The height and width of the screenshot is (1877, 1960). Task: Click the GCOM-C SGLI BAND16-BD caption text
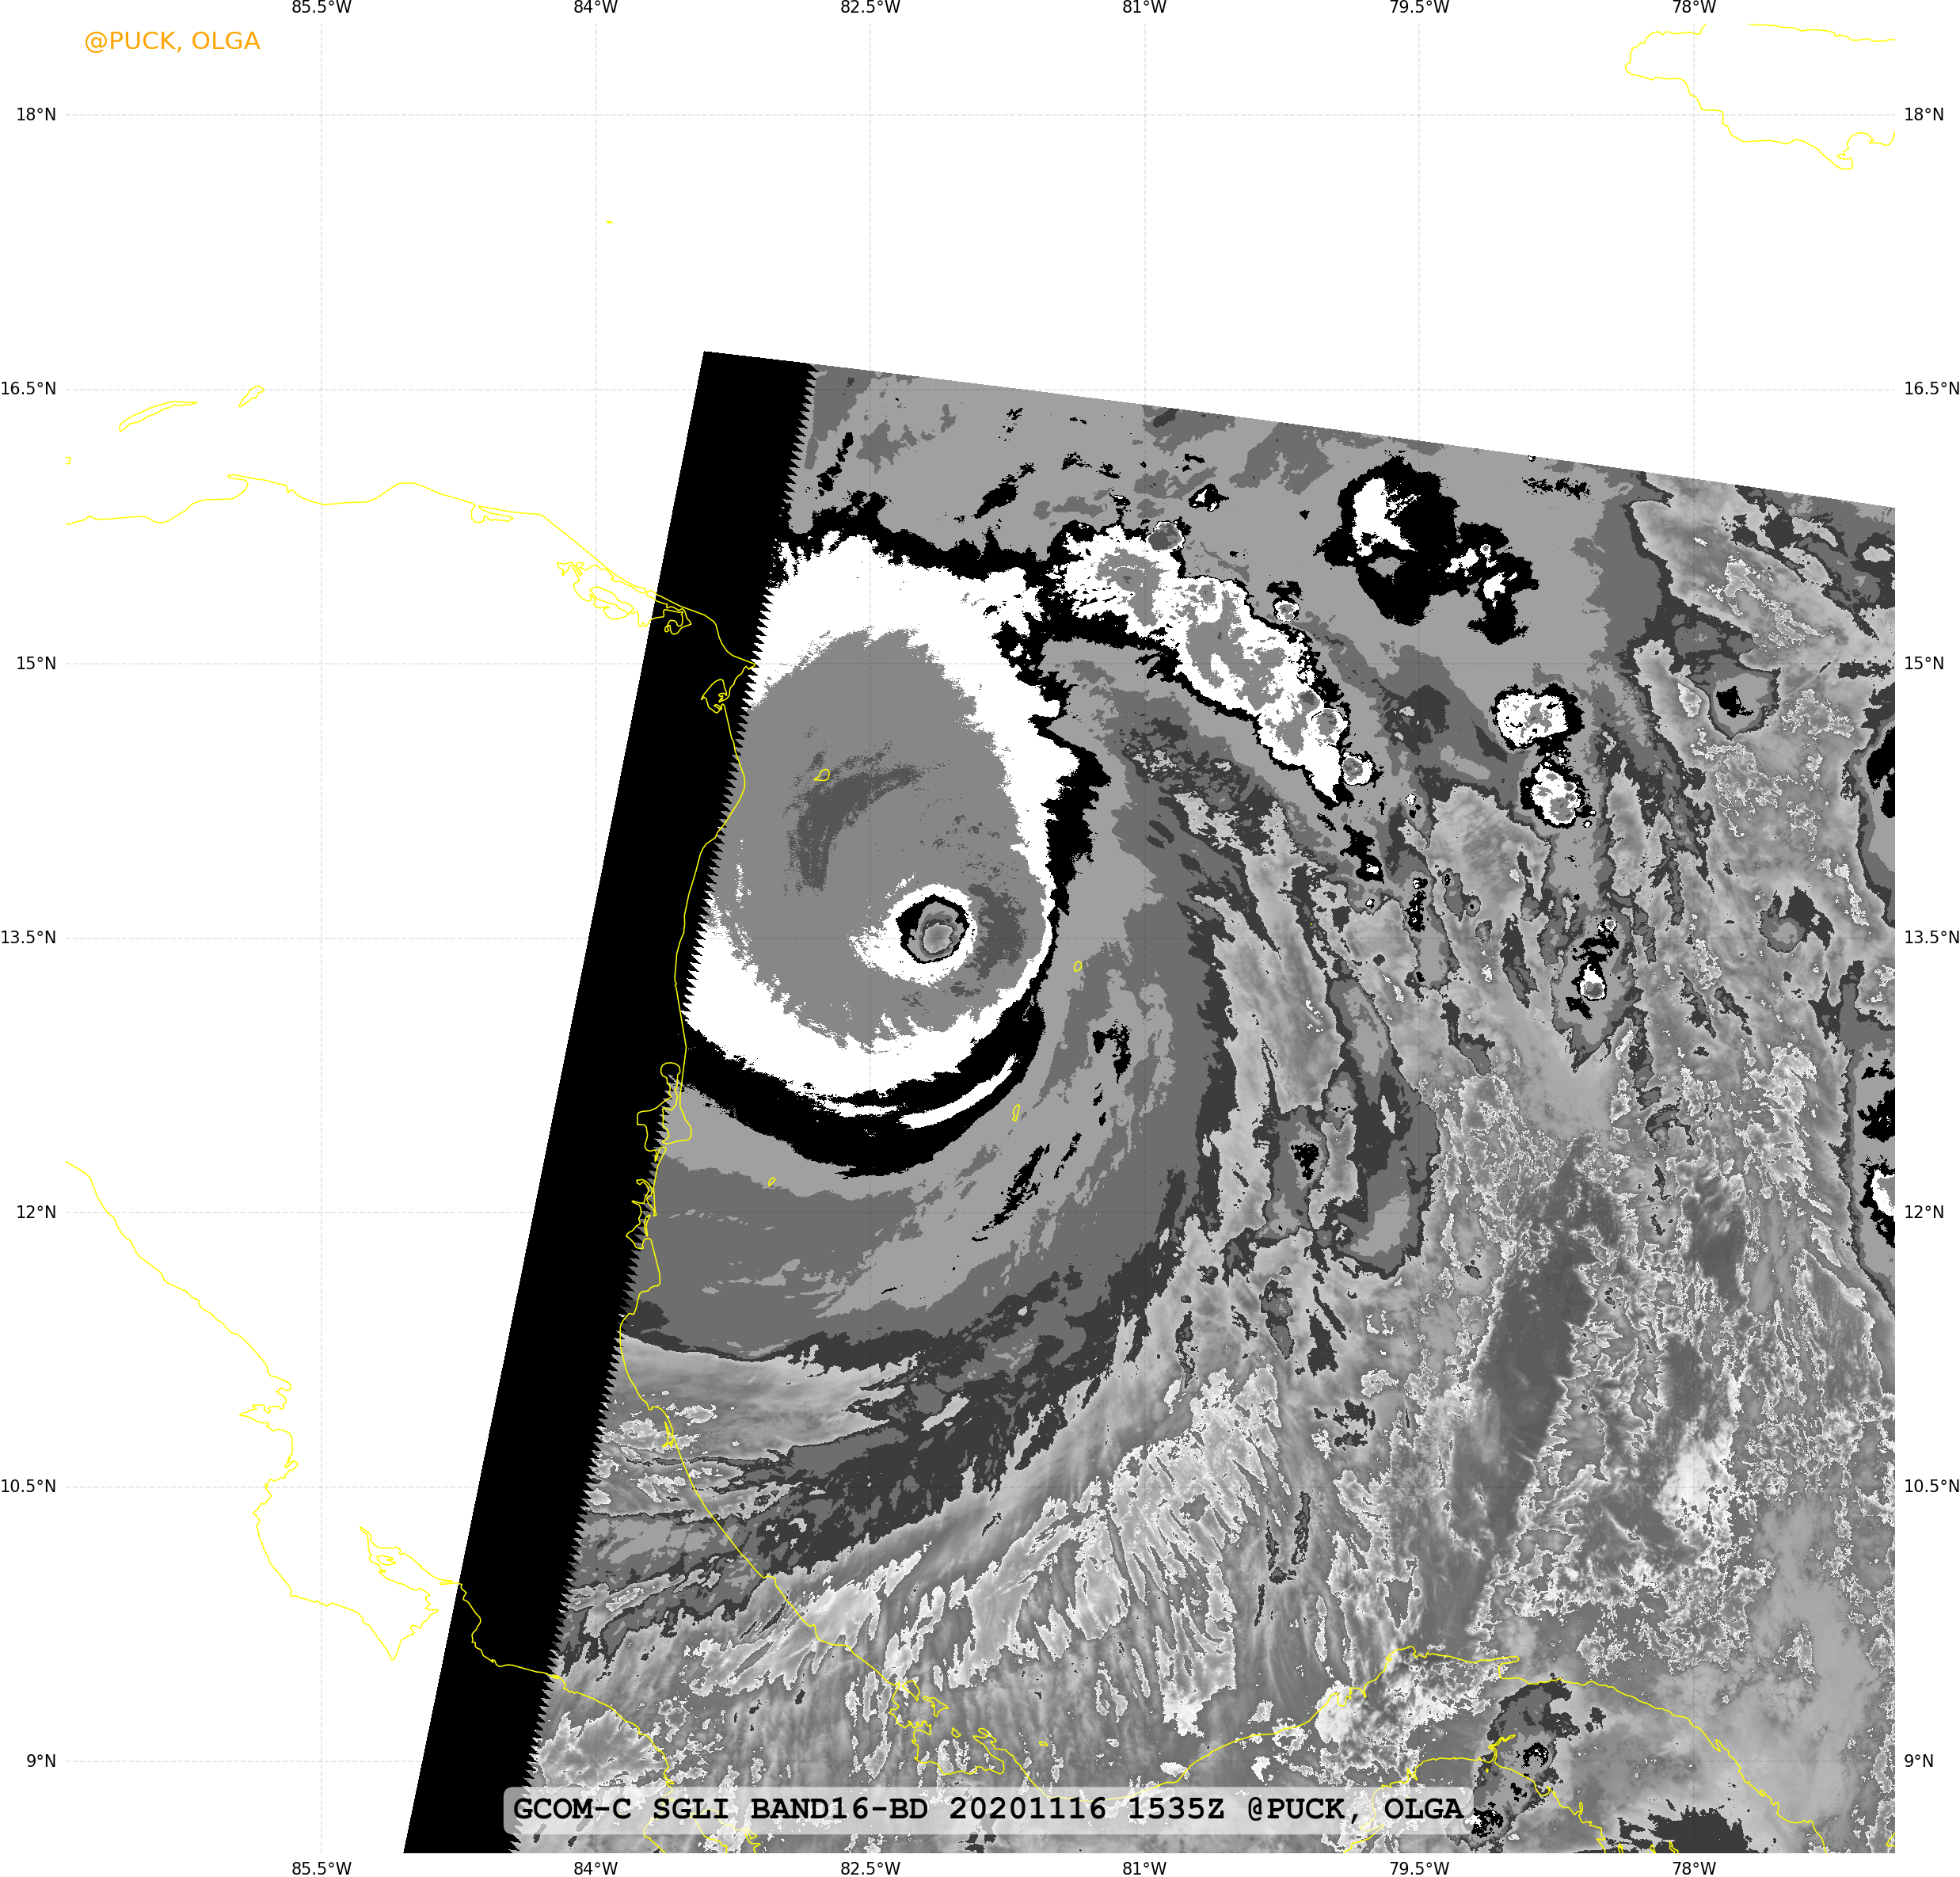pos(720,1808)
